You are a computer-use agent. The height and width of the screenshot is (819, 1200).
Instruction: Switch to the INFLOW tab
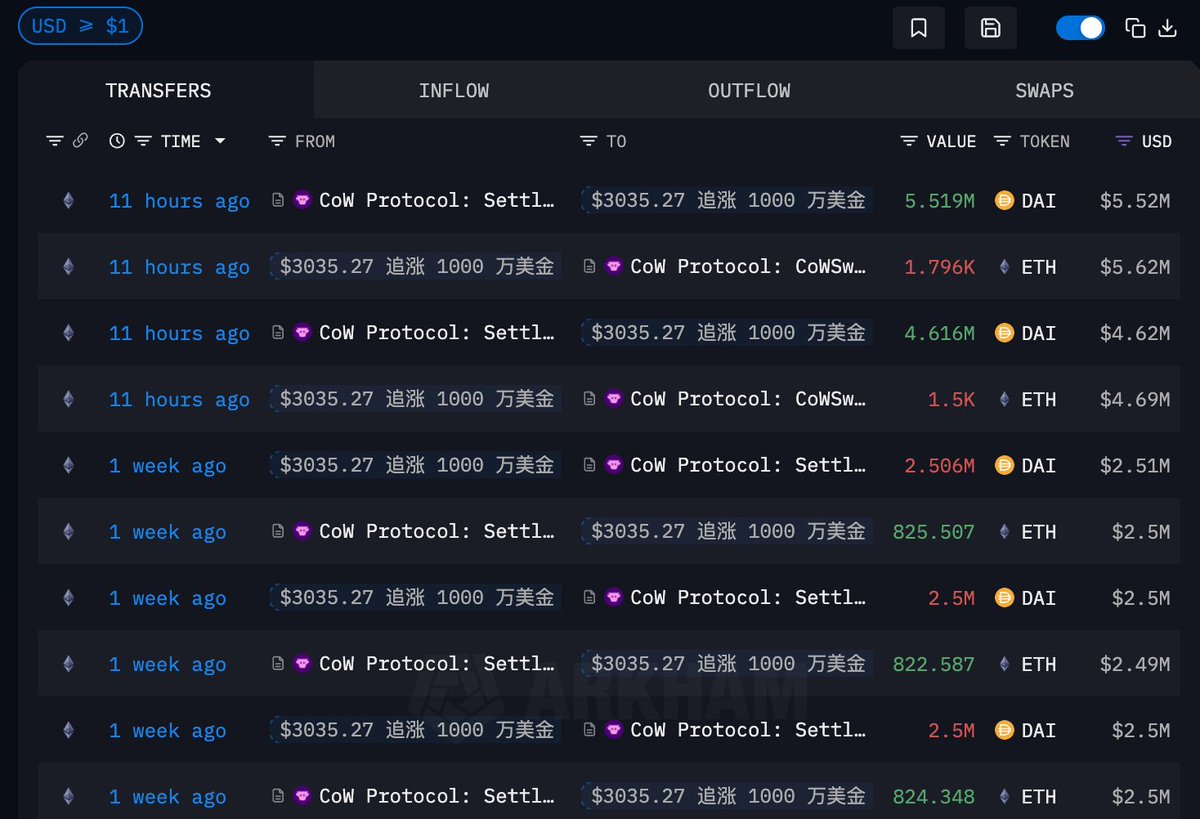pos(453,90)
